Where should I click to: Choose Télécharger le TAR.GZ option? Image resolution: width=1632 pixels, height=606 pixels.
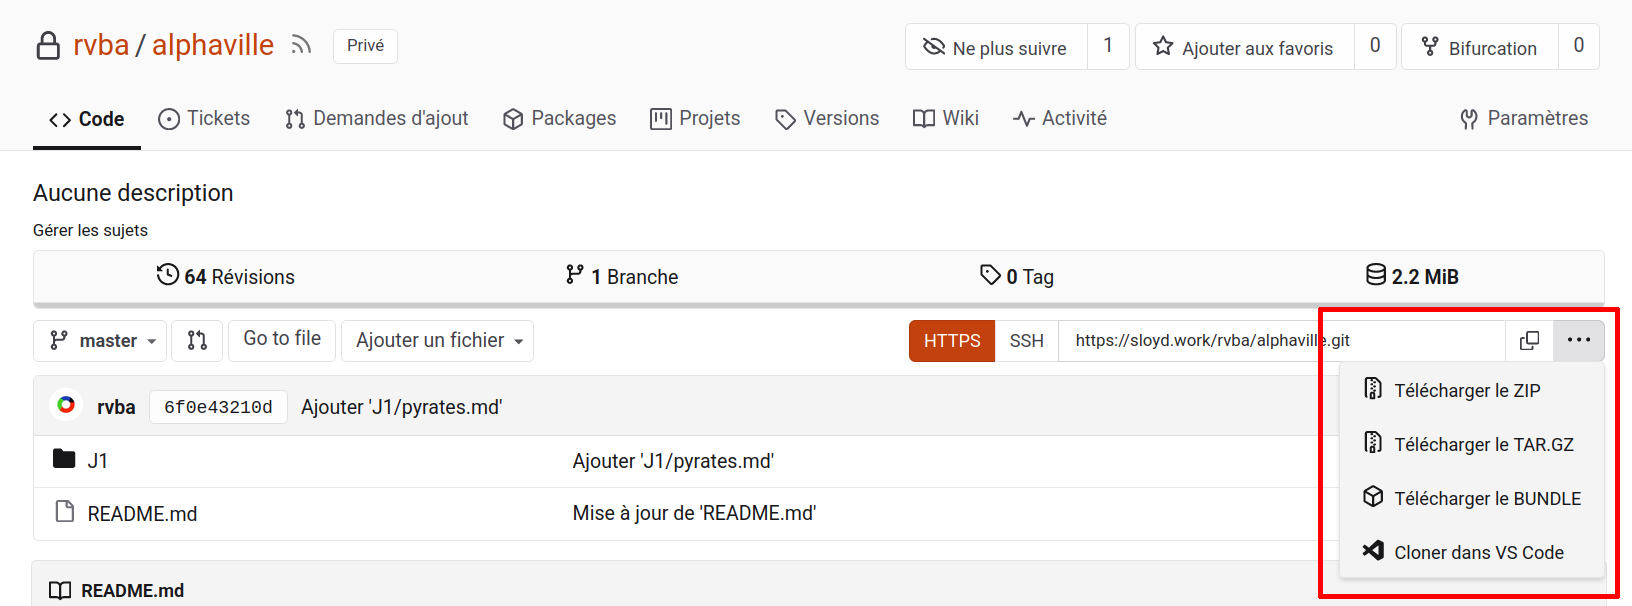coord(1483,444)
